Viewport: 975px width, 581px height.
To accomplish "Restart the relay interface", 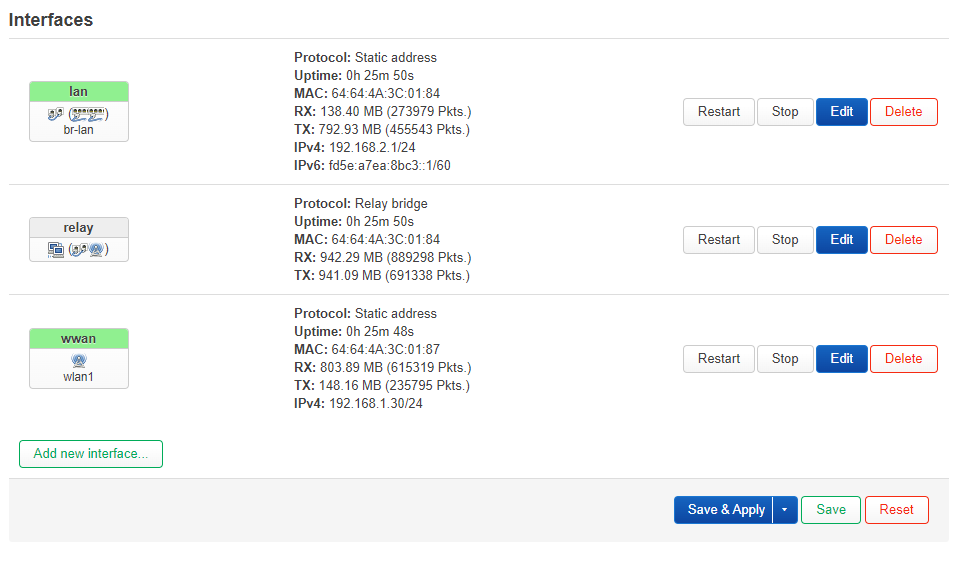I will pos(719,240).
